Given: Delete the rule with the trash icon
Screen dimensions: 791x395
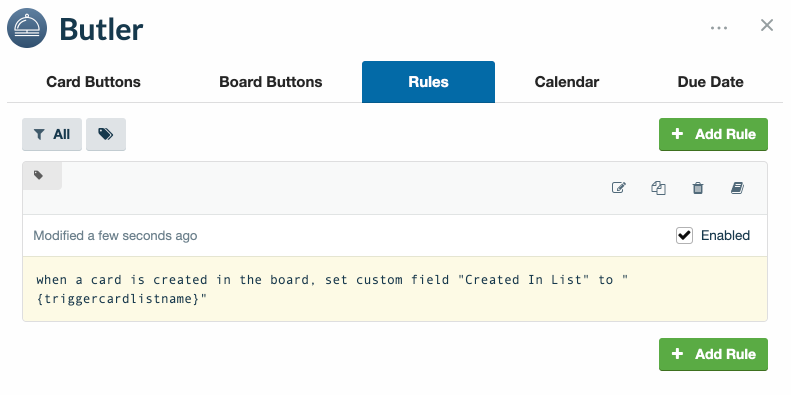Looking at the screenshot, I should (698, 188).
